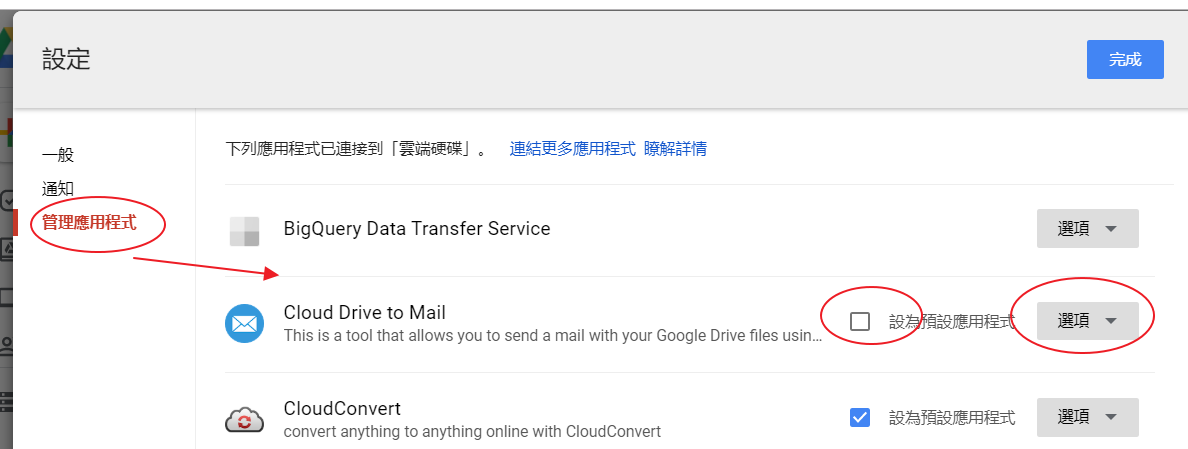
Task: Expand 選項 dropdown for Cloud Drive to Mail
Action: 1087,321
